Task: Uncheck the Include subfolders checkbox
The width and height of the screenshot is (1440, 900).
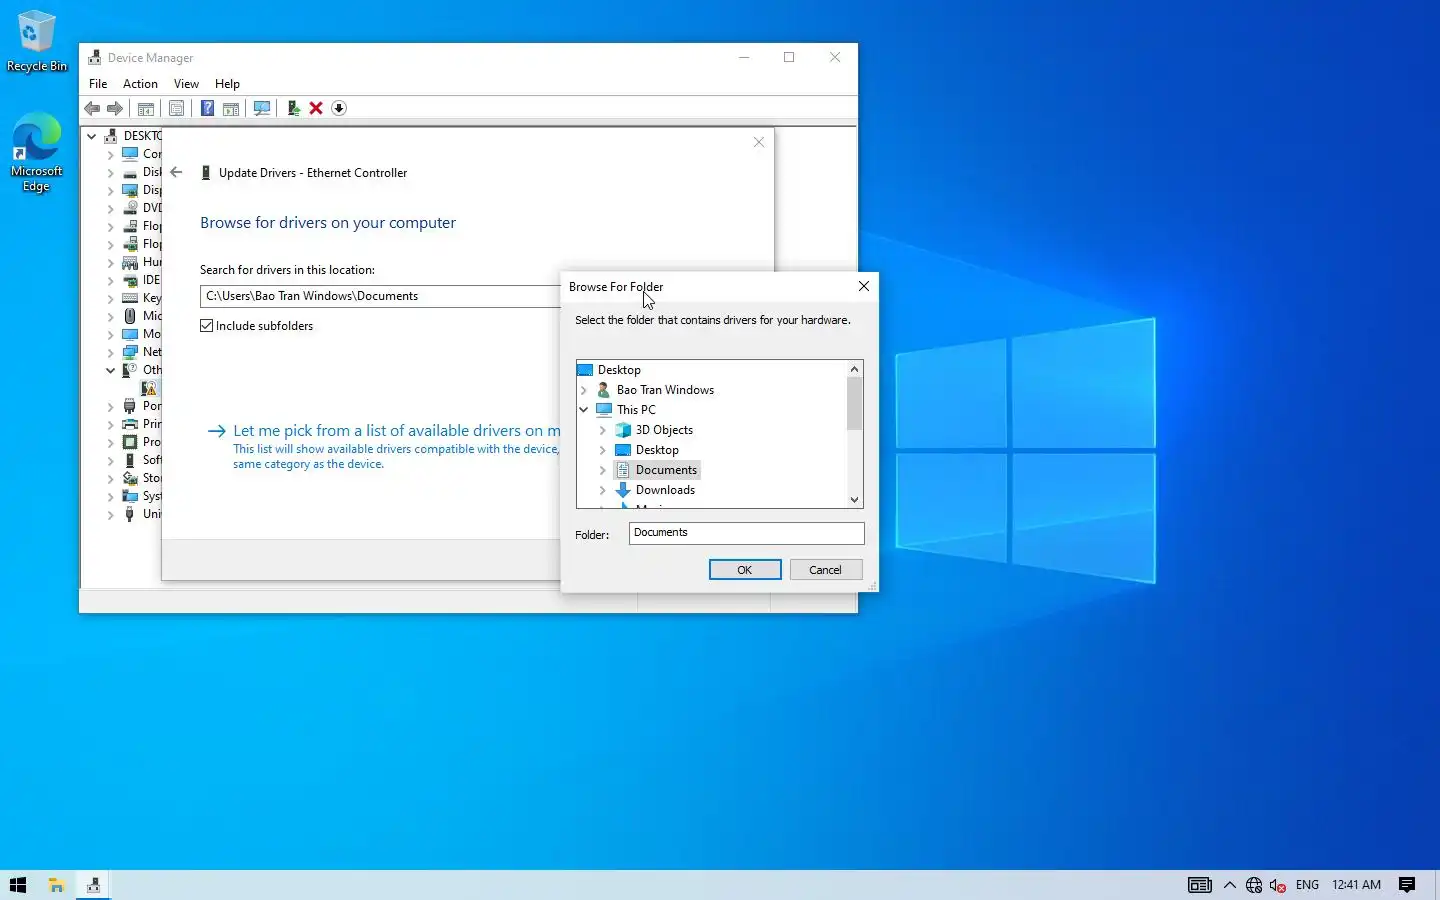Action: click(x=207, y=326)
